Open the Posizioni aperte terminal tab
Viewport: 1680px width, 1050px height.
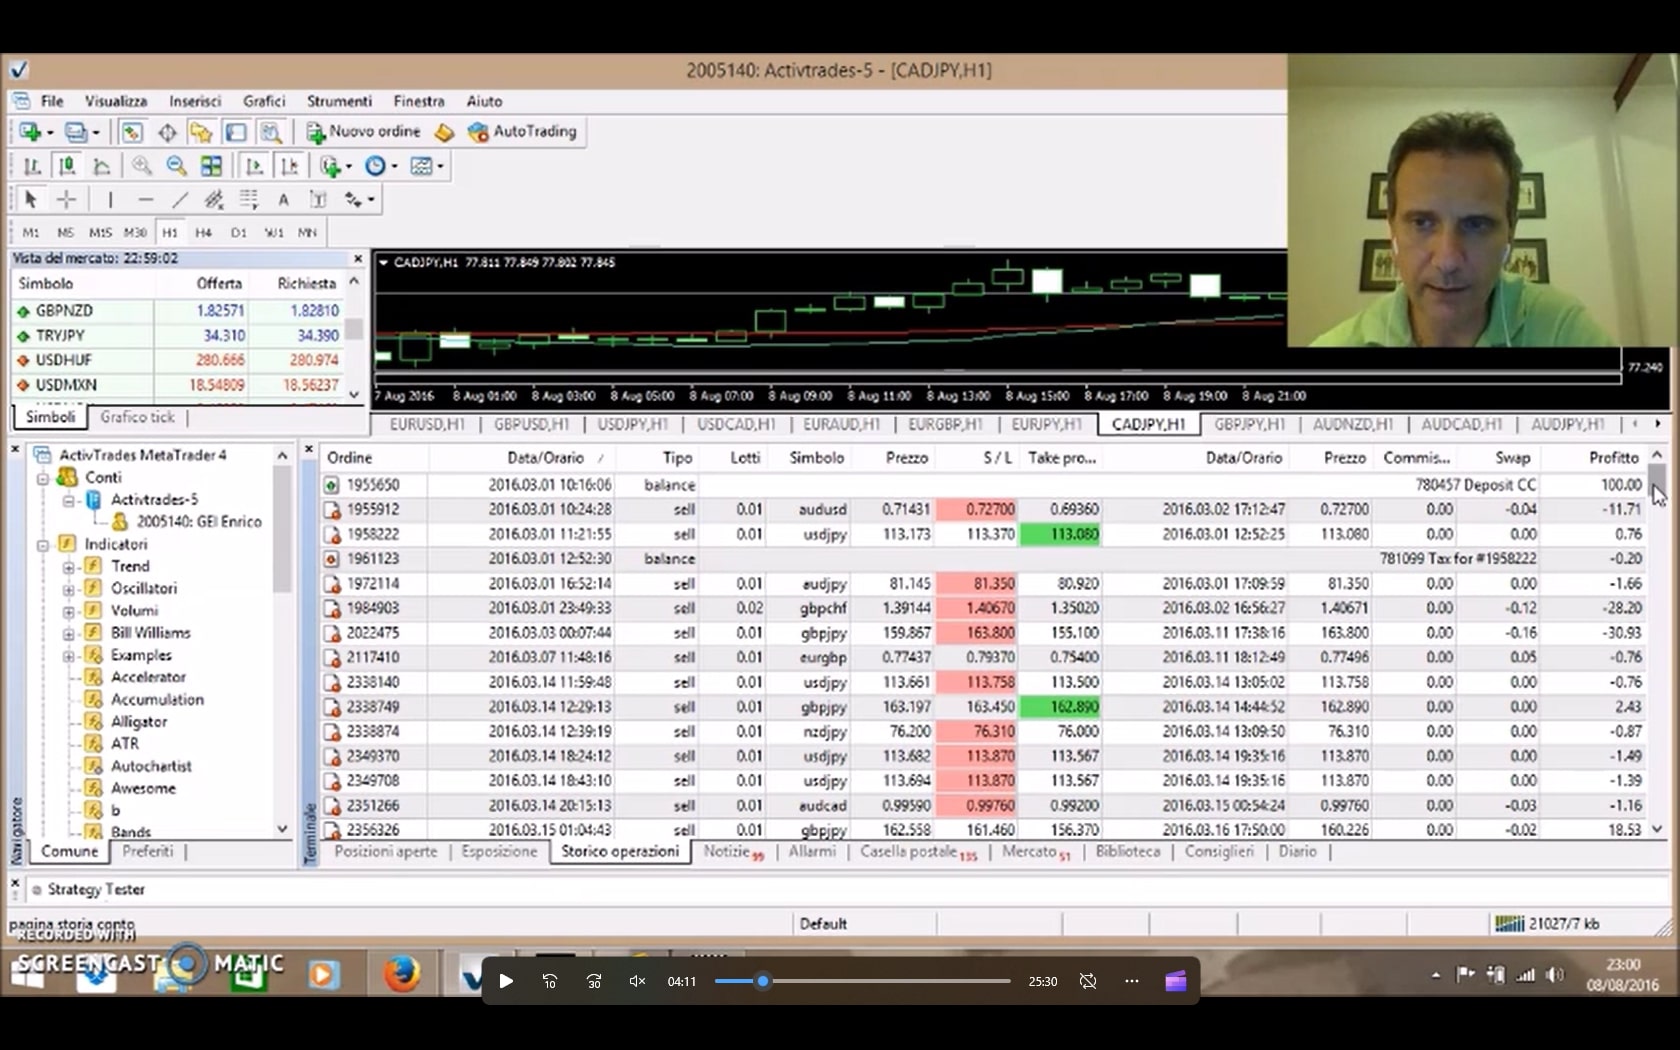click(x=386, y=852)
